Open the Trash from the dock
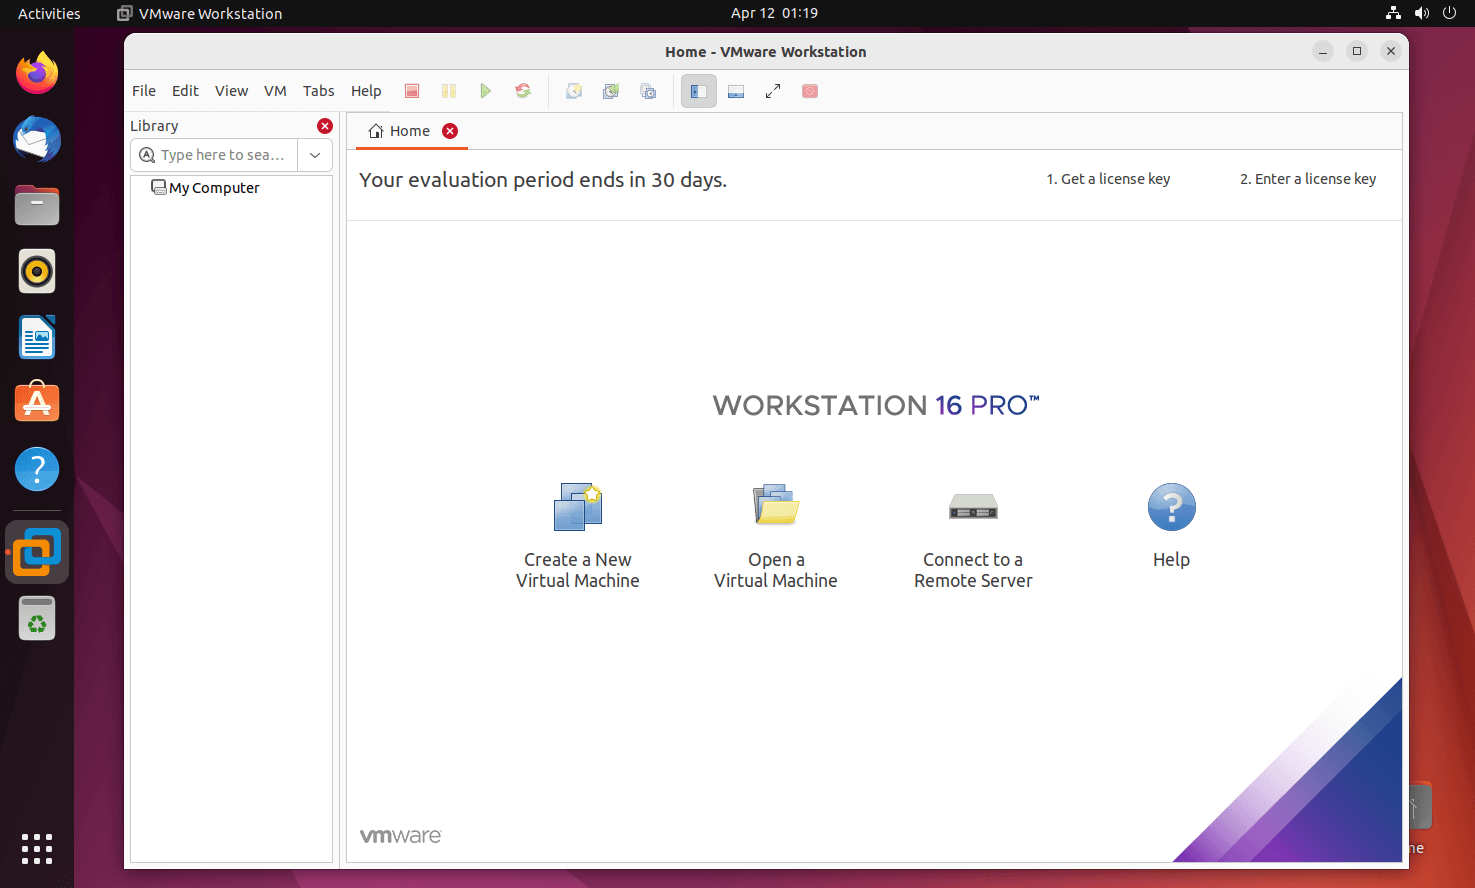Image resolution: width=1475 pixels, height=888 pixels. [x=37, y=619]
